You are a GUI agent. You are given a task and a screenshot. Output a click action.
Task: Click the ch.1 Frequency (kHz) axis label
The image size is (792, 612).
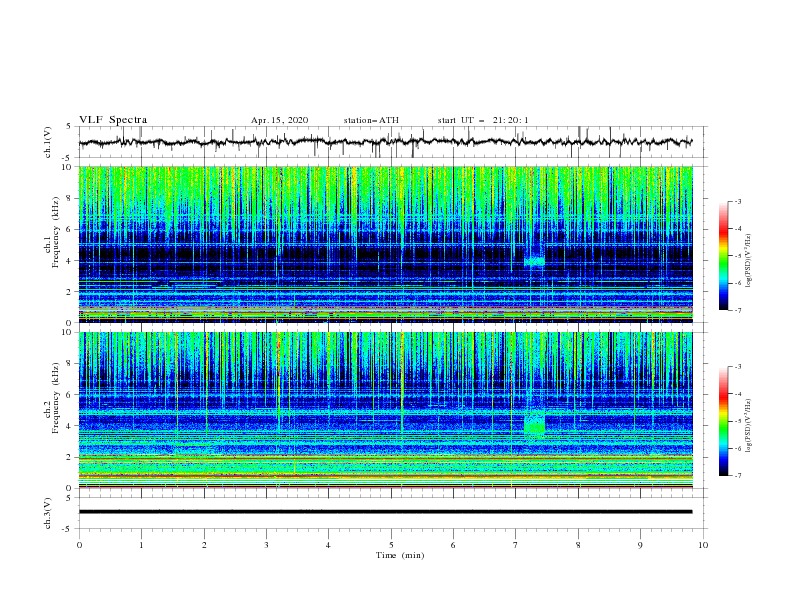coord(51,231)
